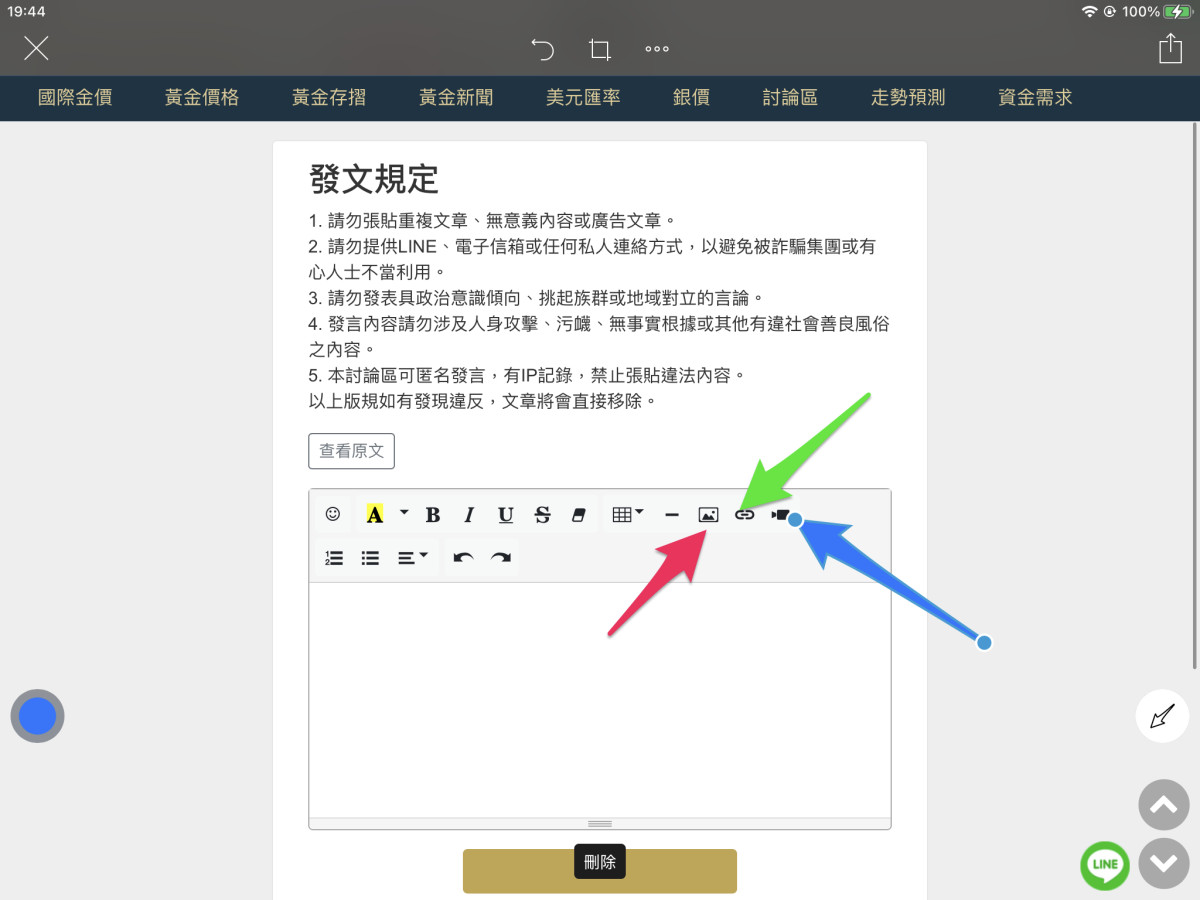Image resolution: width=1200 pixels, height=900 pixels.
Task: Tap the 刪除 popup to delete the annotation
Action: pyautogui.click(x=600, y=862)
